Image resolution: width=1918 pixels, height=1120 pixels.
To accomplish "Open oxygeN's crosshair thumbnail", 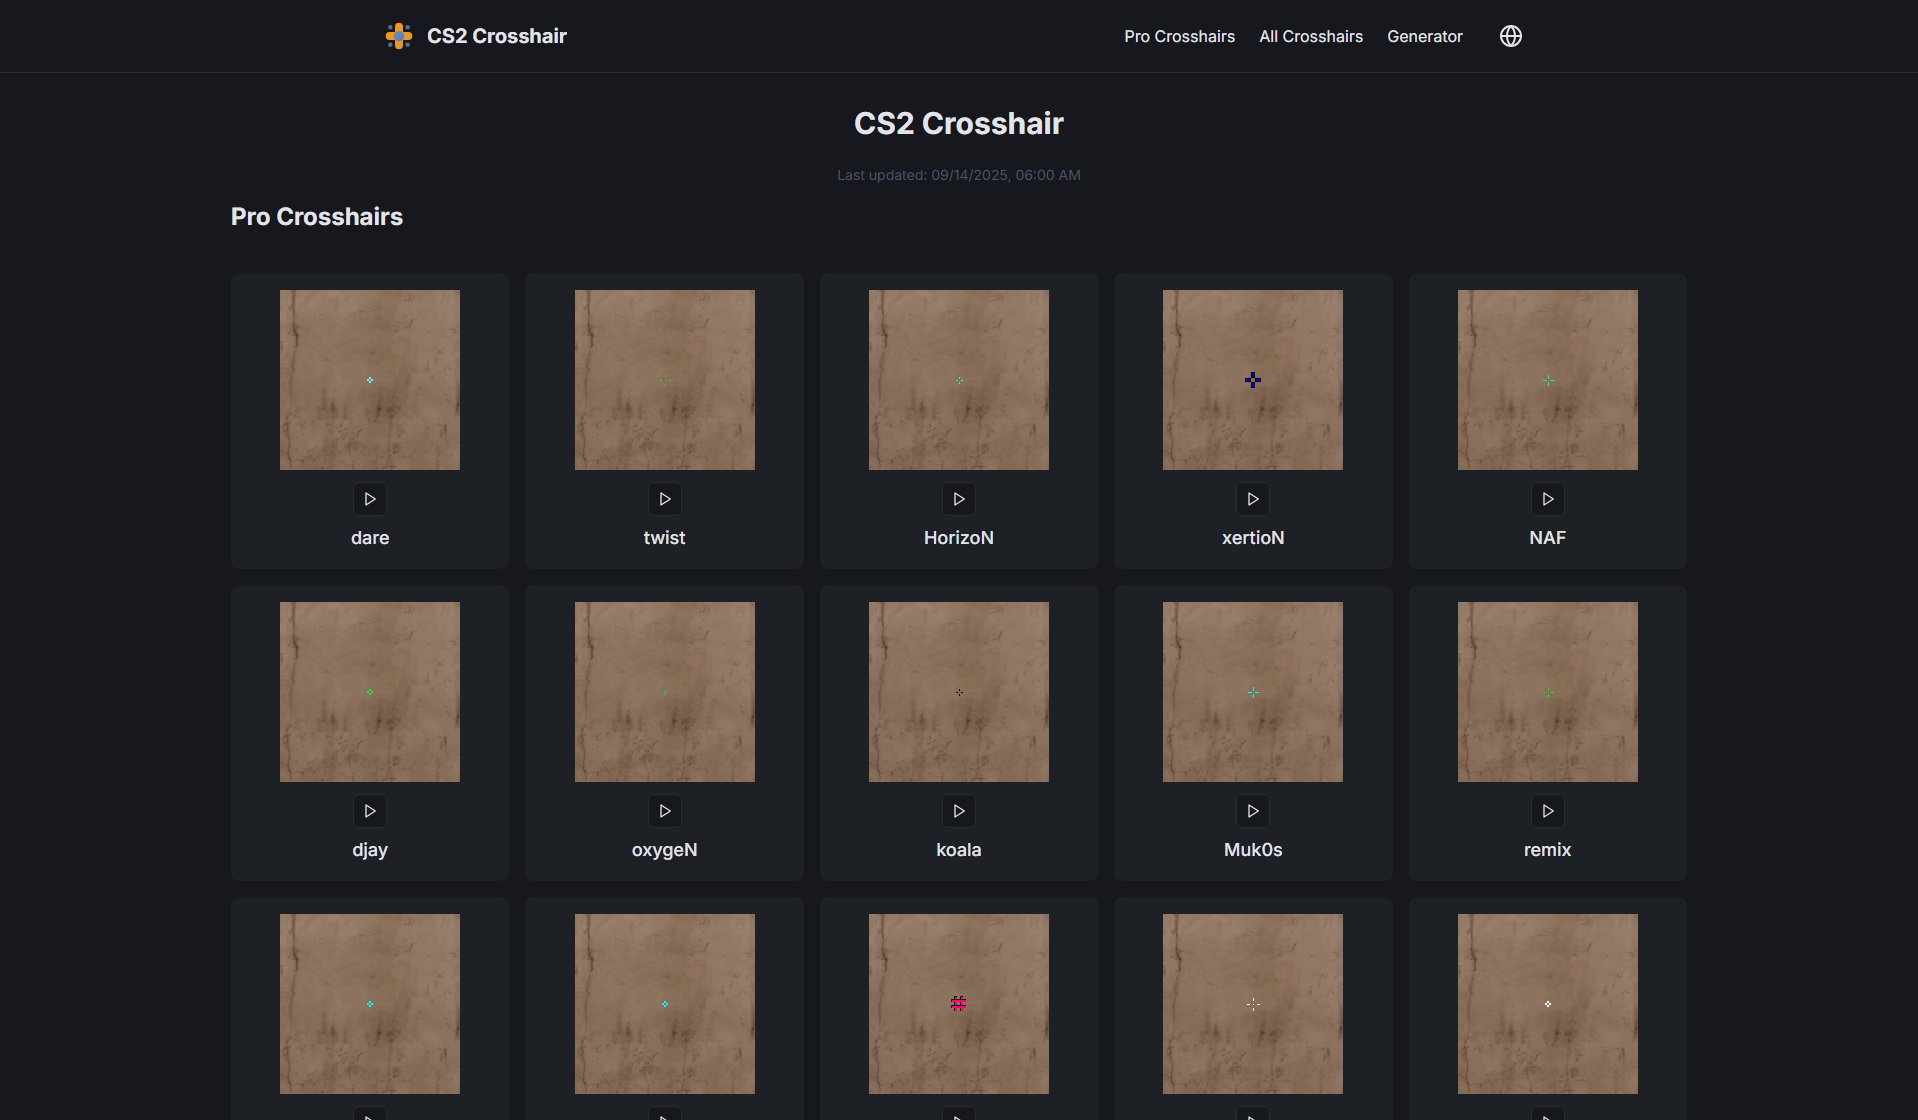I will 665,692.
